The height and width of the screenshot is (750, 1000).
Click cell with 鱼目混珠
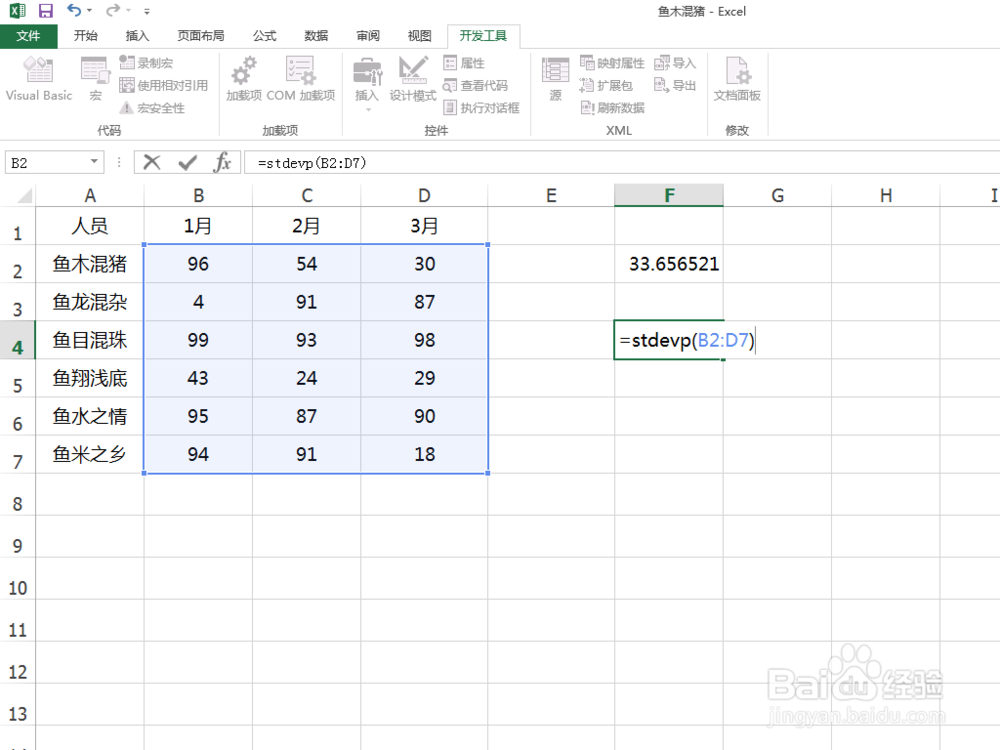pyautogui.click(x=90, y=340)
